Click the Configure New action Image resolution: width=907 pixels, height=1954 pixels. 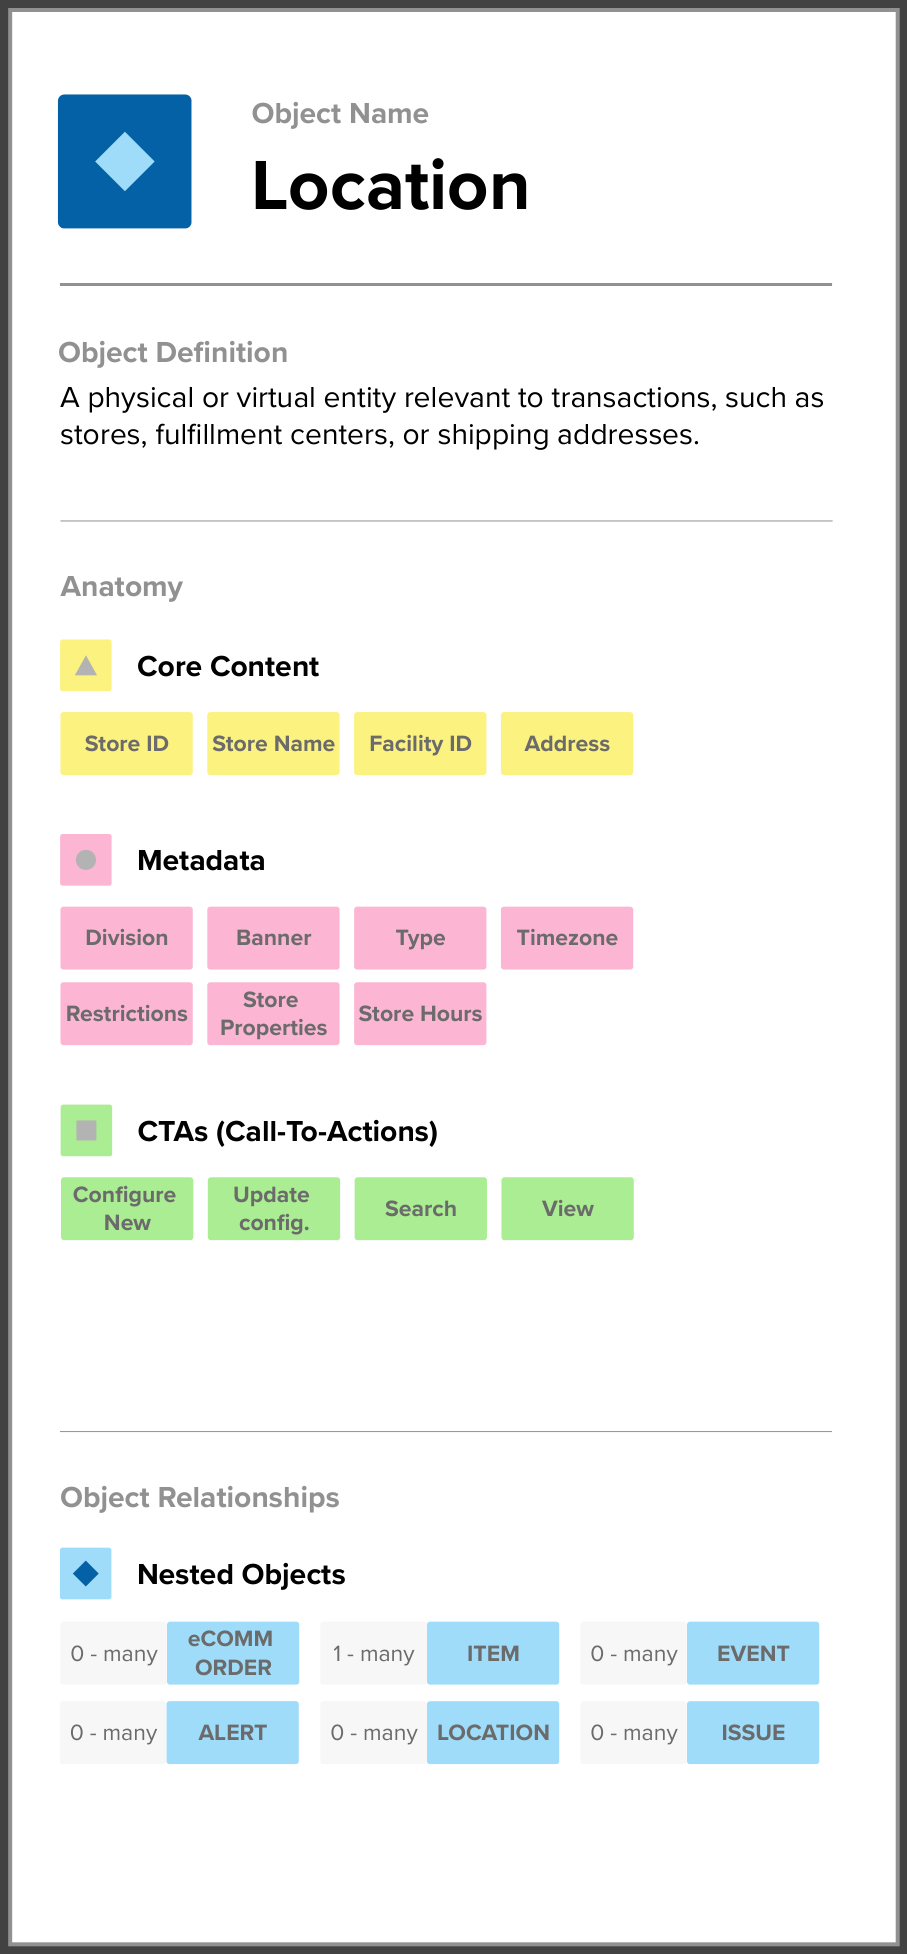tap(127, 1209)
